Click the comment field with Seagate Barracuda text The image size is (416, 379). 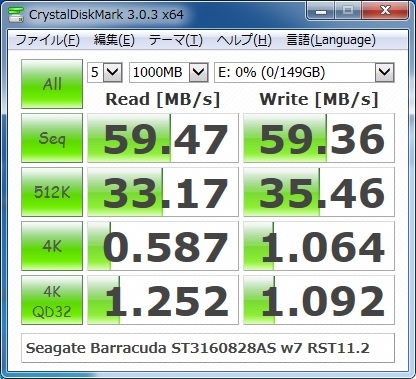point(208,348)
